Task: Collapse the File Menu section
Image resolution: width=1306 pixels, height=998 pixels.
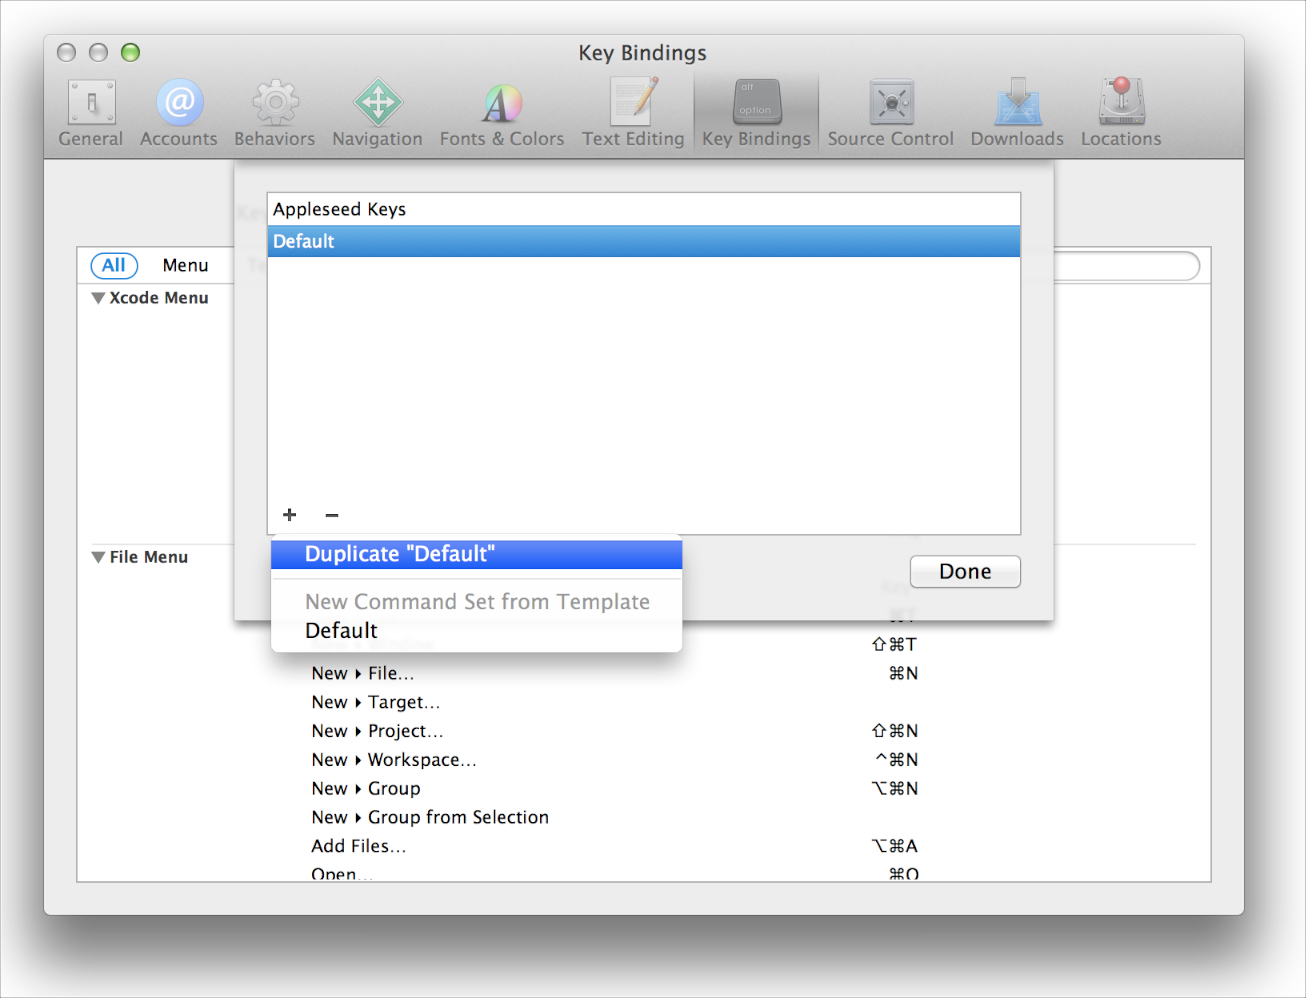Action: [x=98, y=557]
